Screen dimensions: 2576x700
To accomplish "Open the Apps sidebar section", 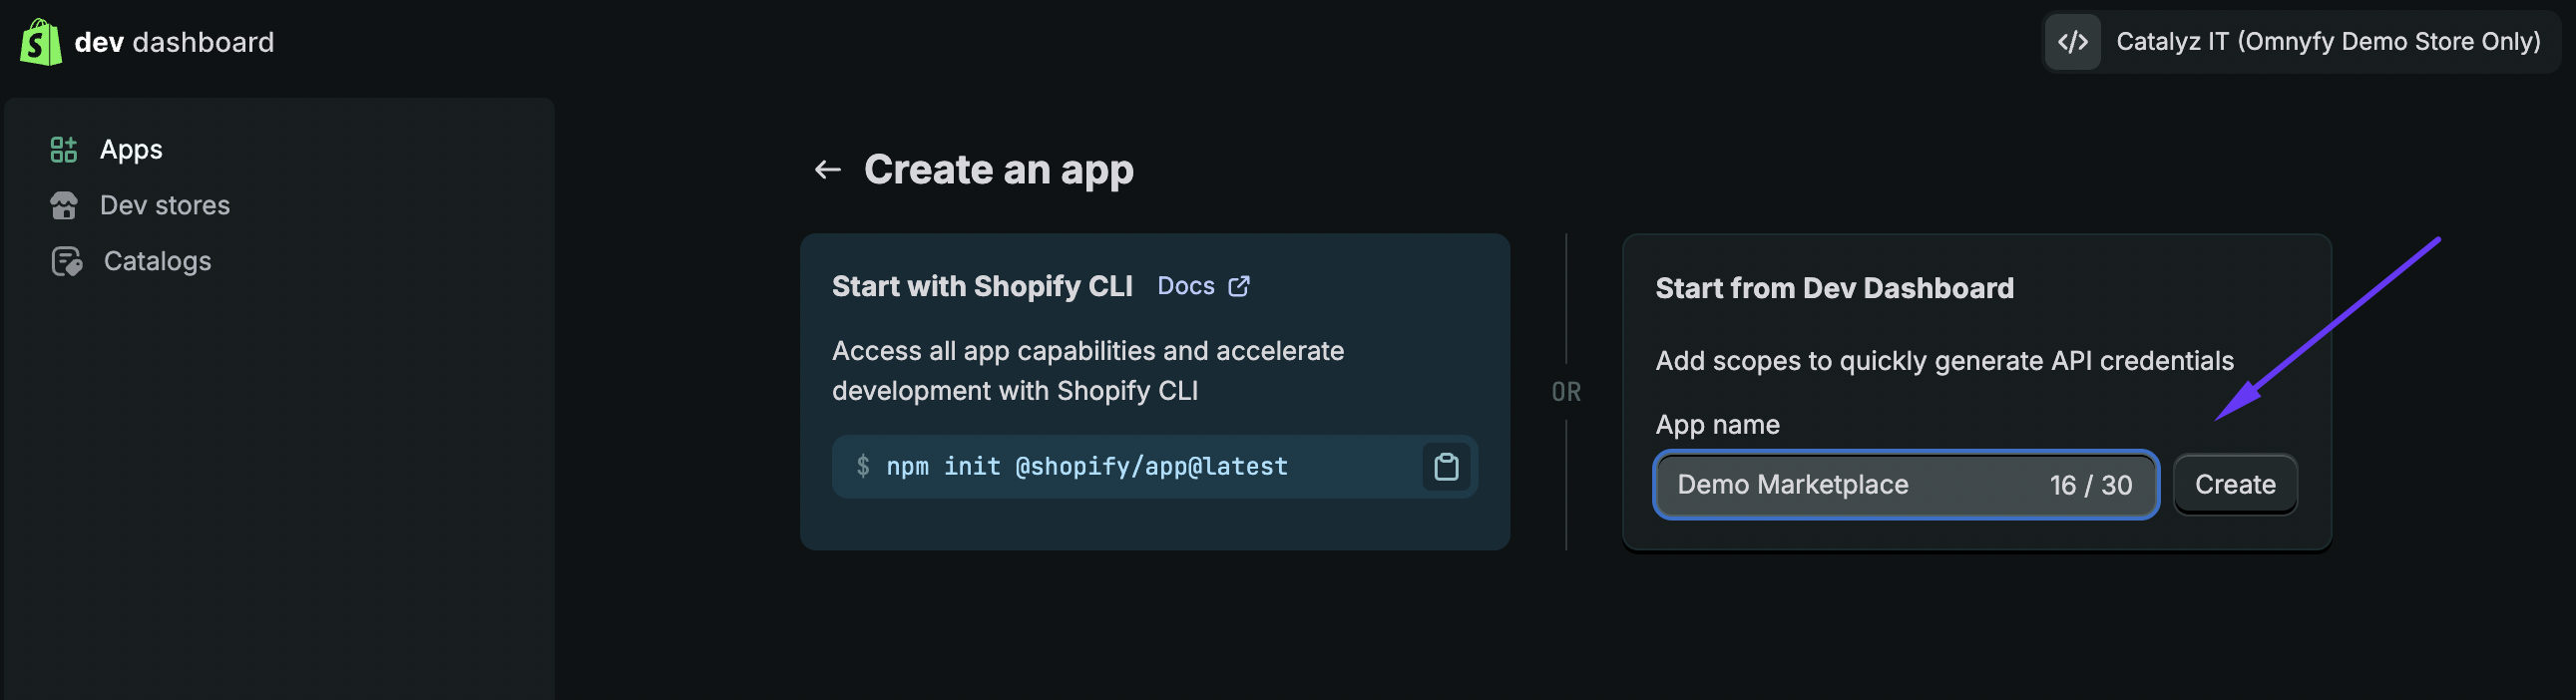I will pos(131,150).
